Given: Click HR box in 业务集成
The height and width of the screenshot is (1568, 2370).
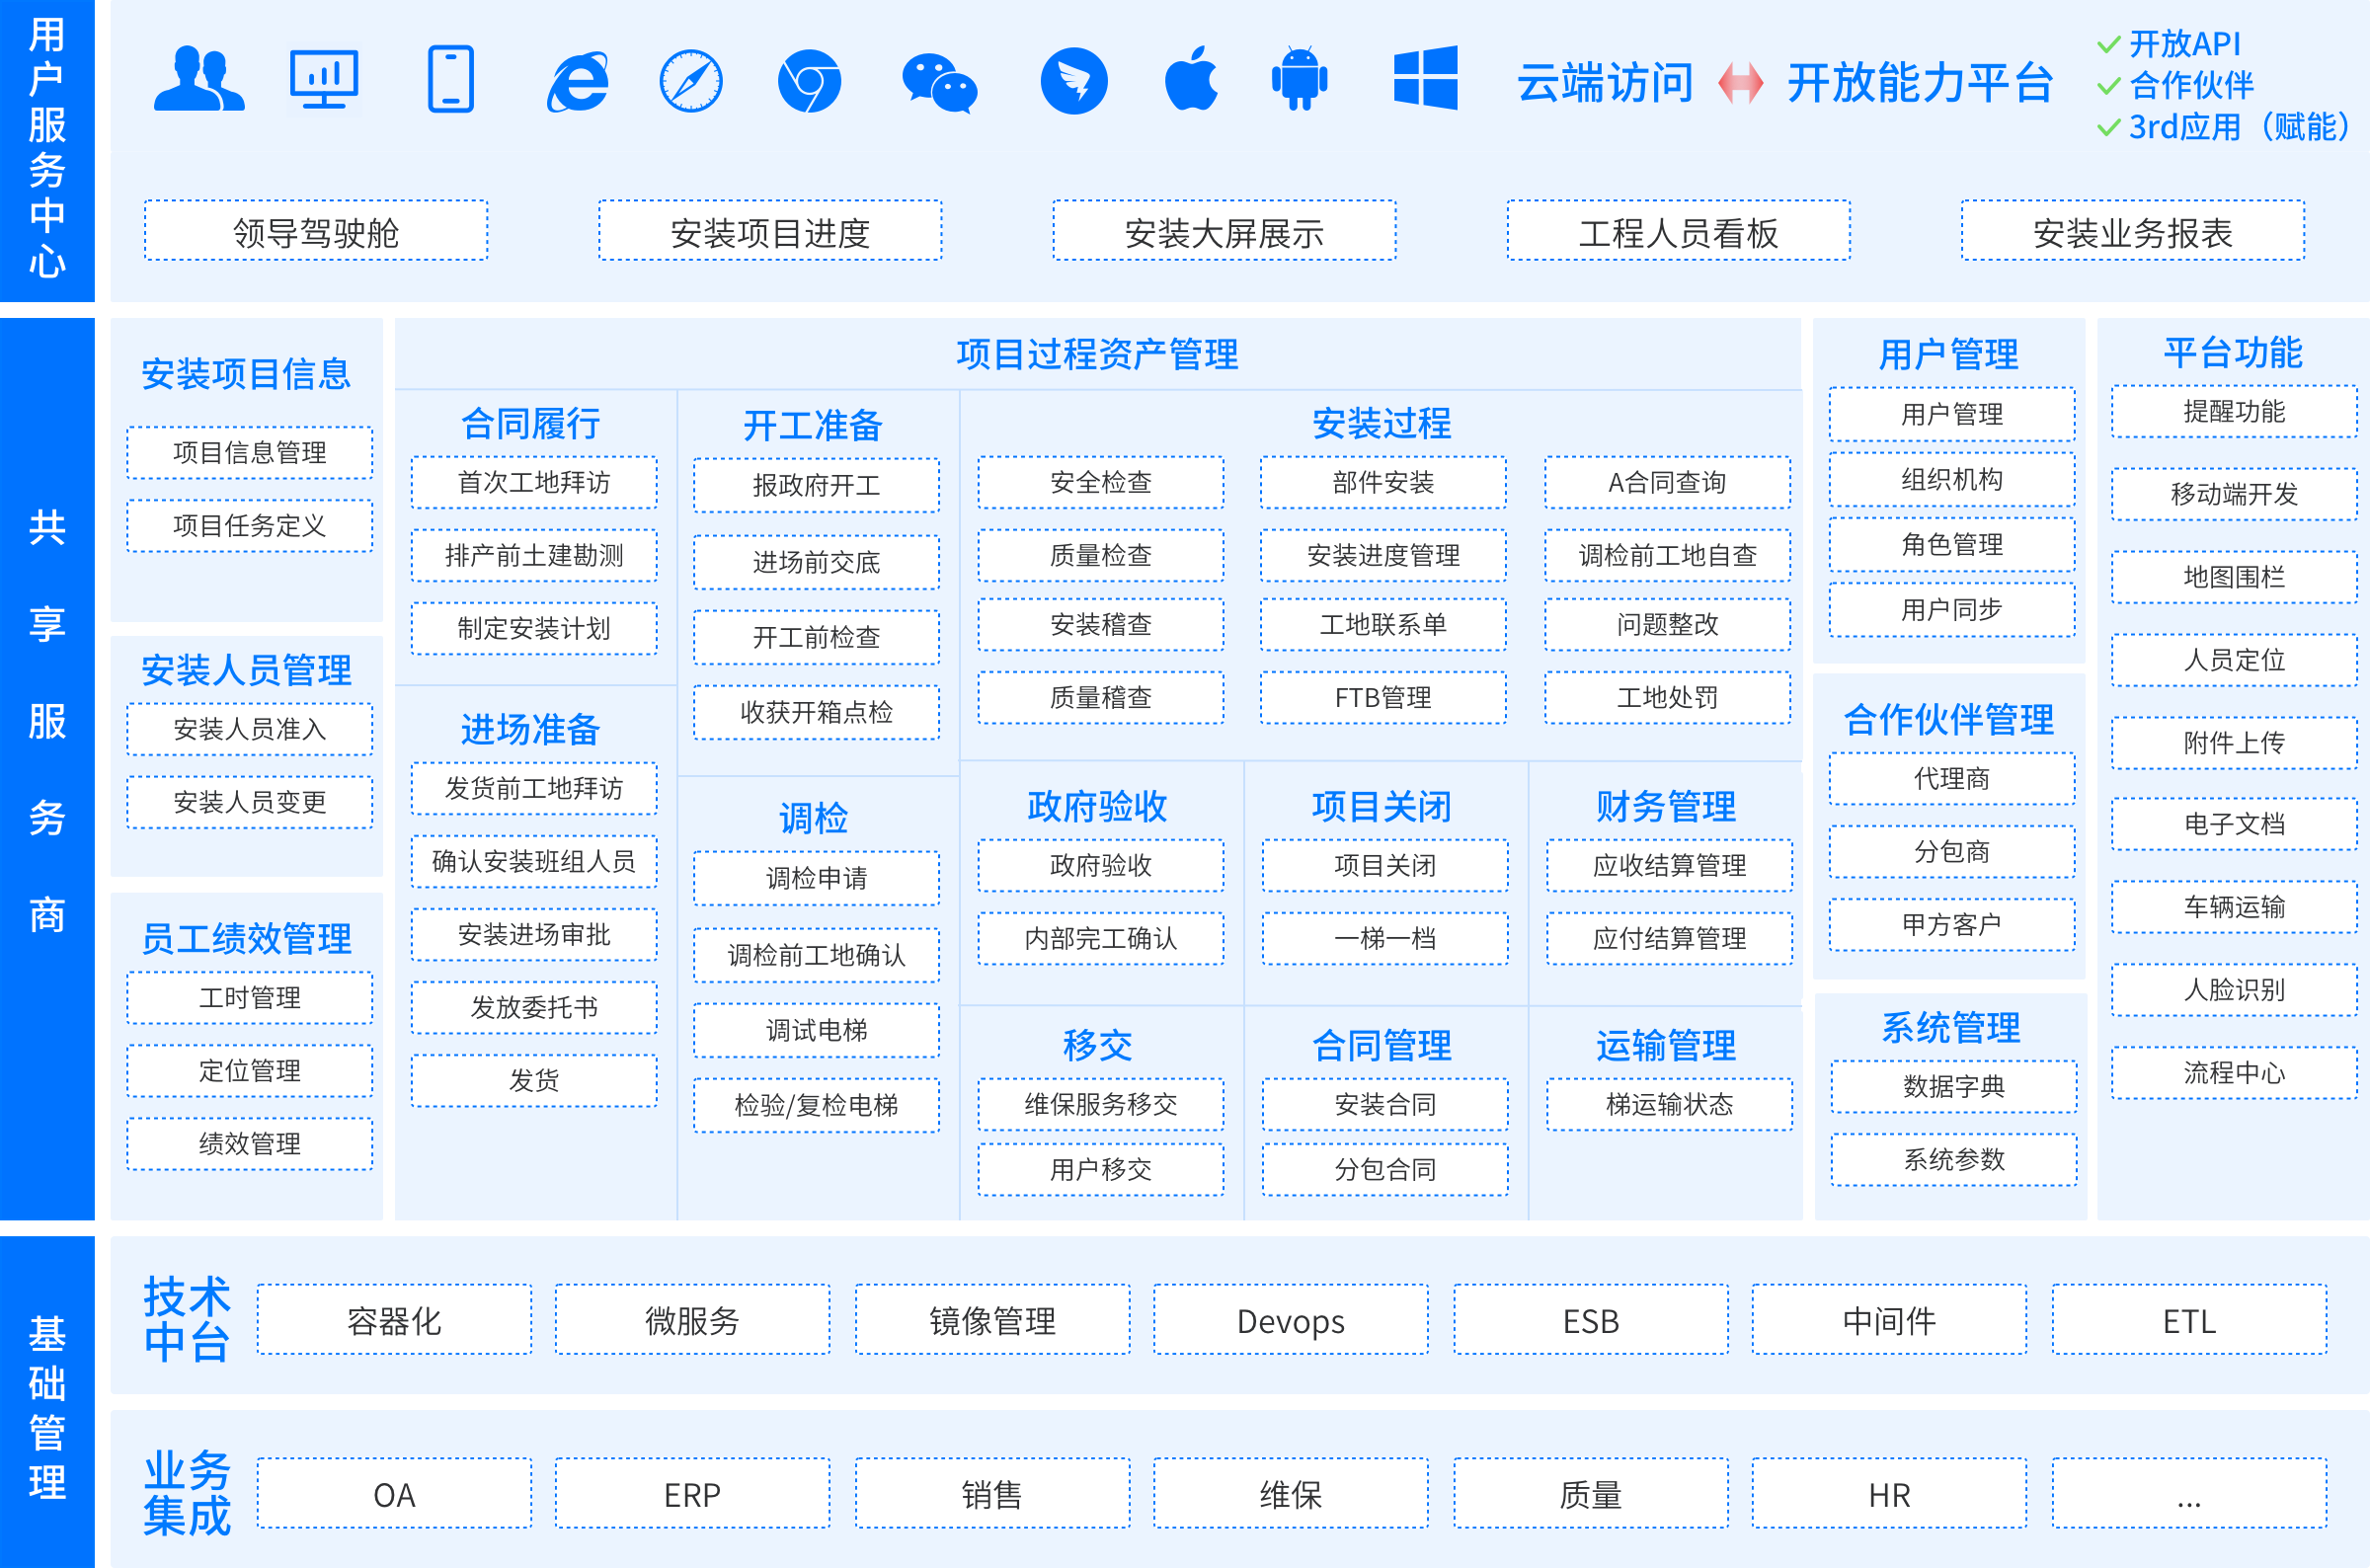Looking at the screenshot, I should pyautogui.click(x=1890, y=1495).
